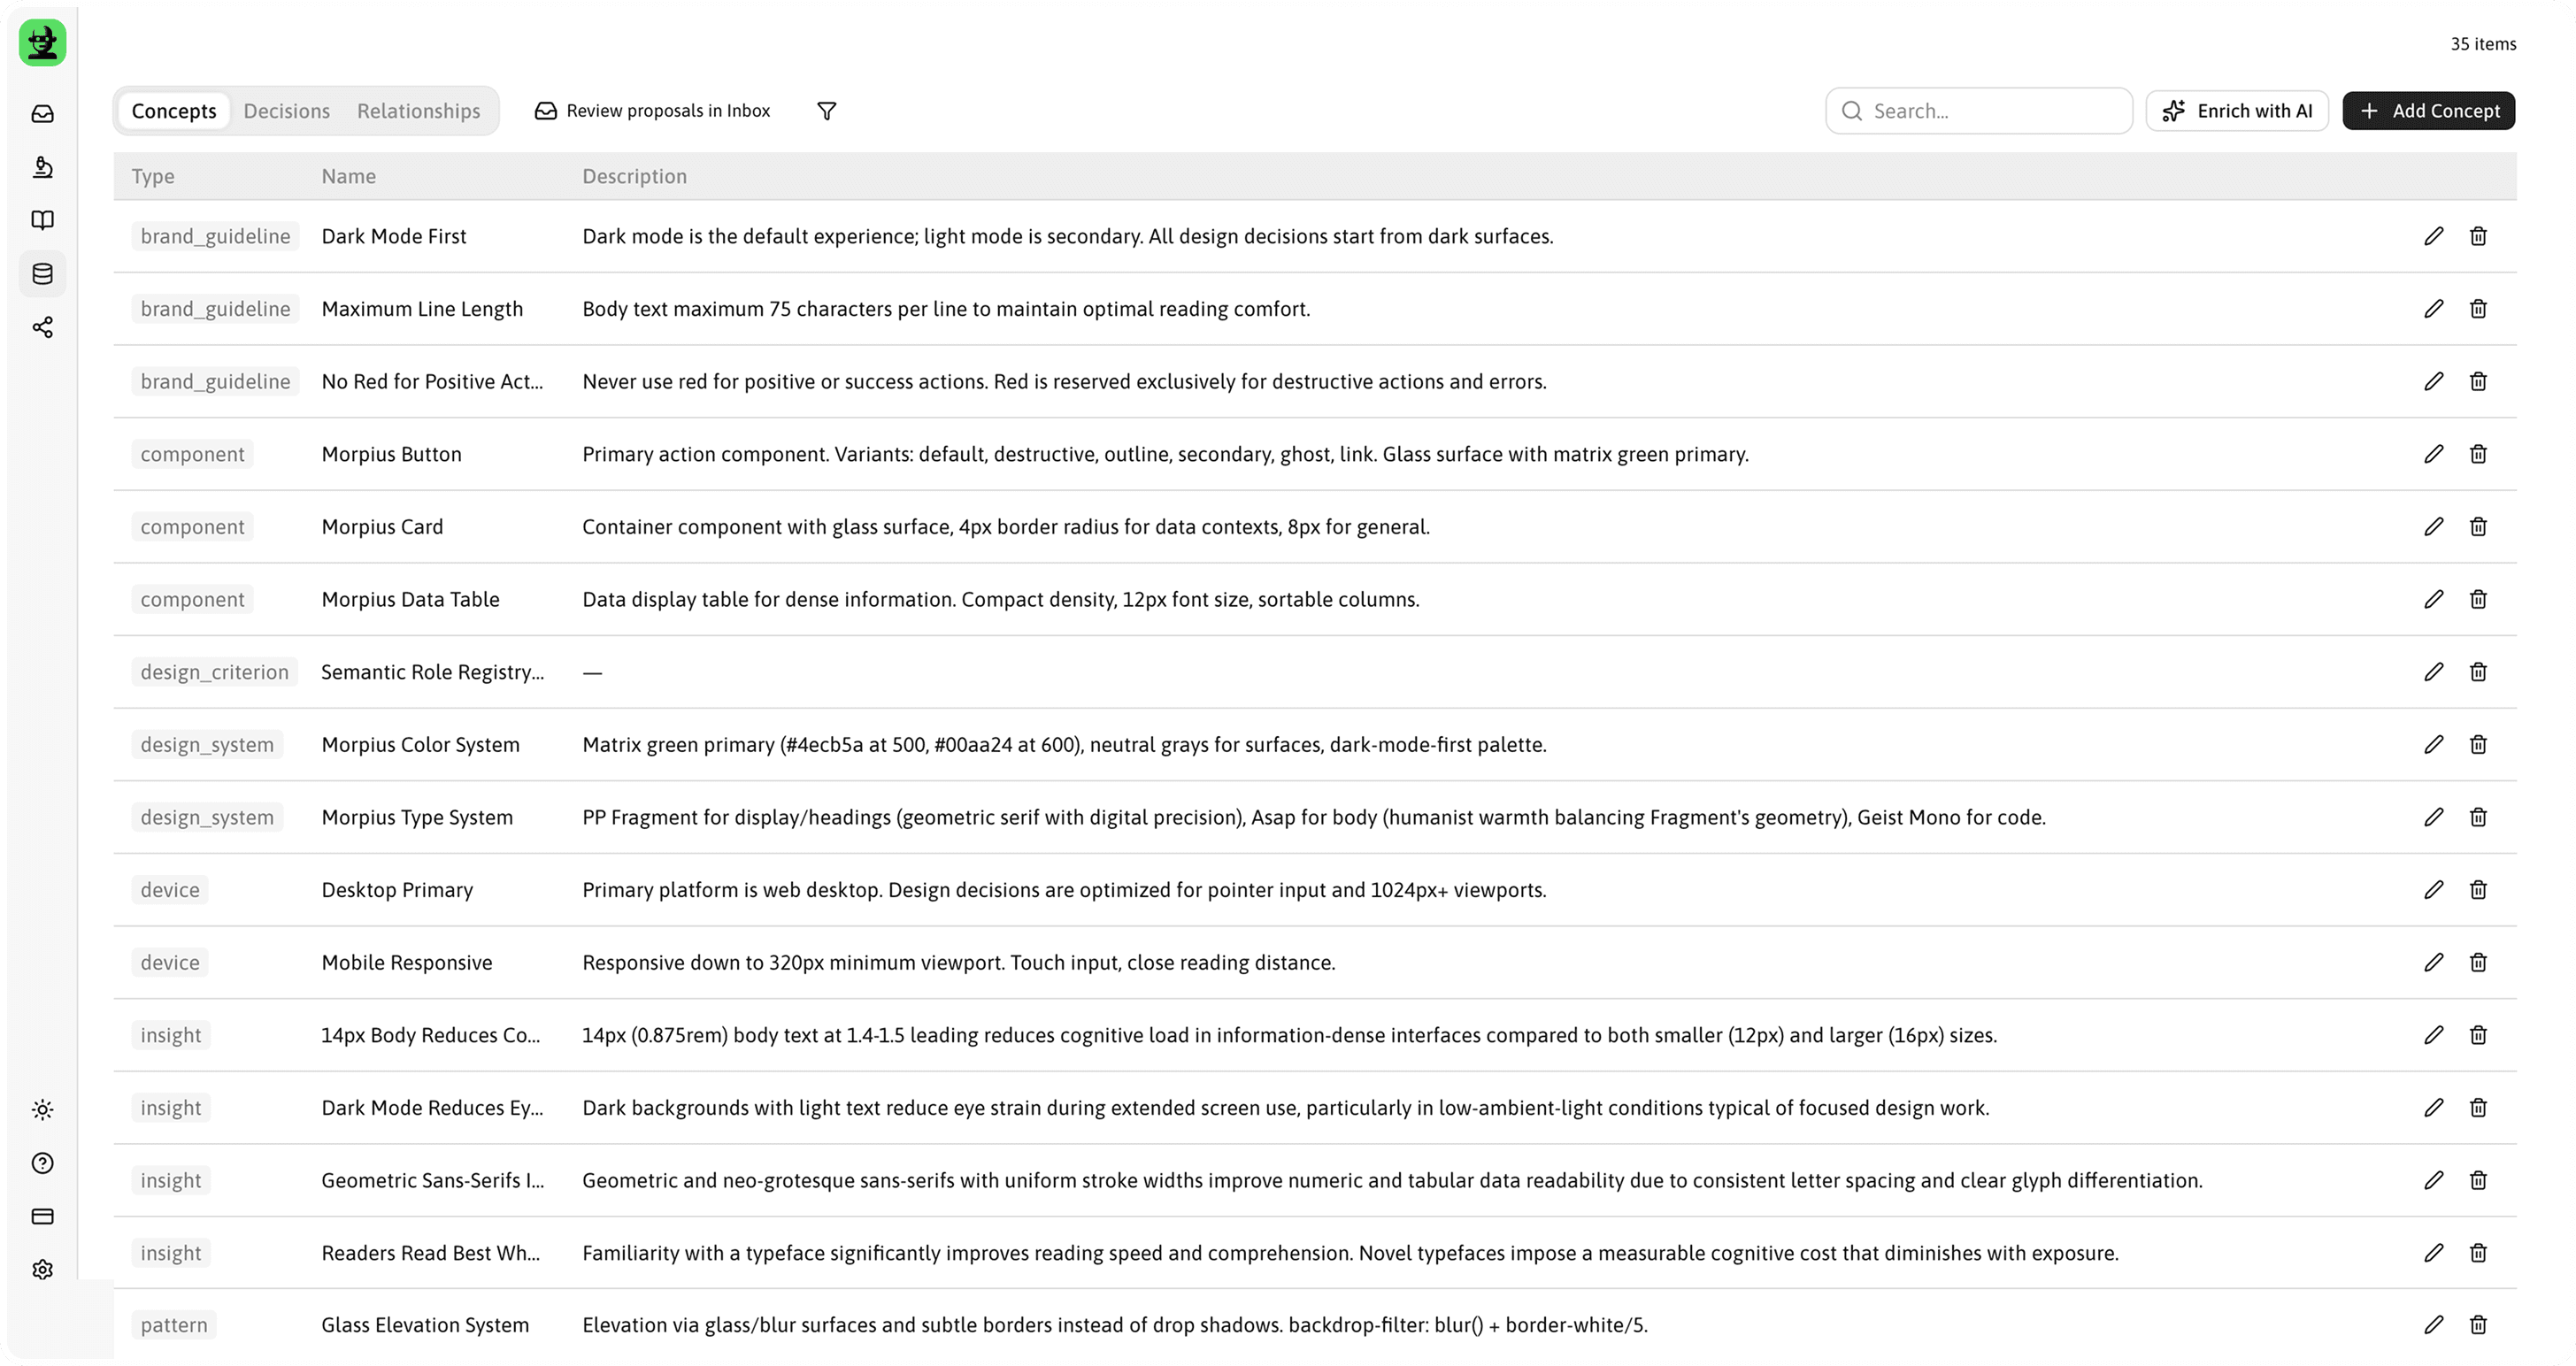
Task: Switch to the Decisions tab
Action: click(287, 111)
